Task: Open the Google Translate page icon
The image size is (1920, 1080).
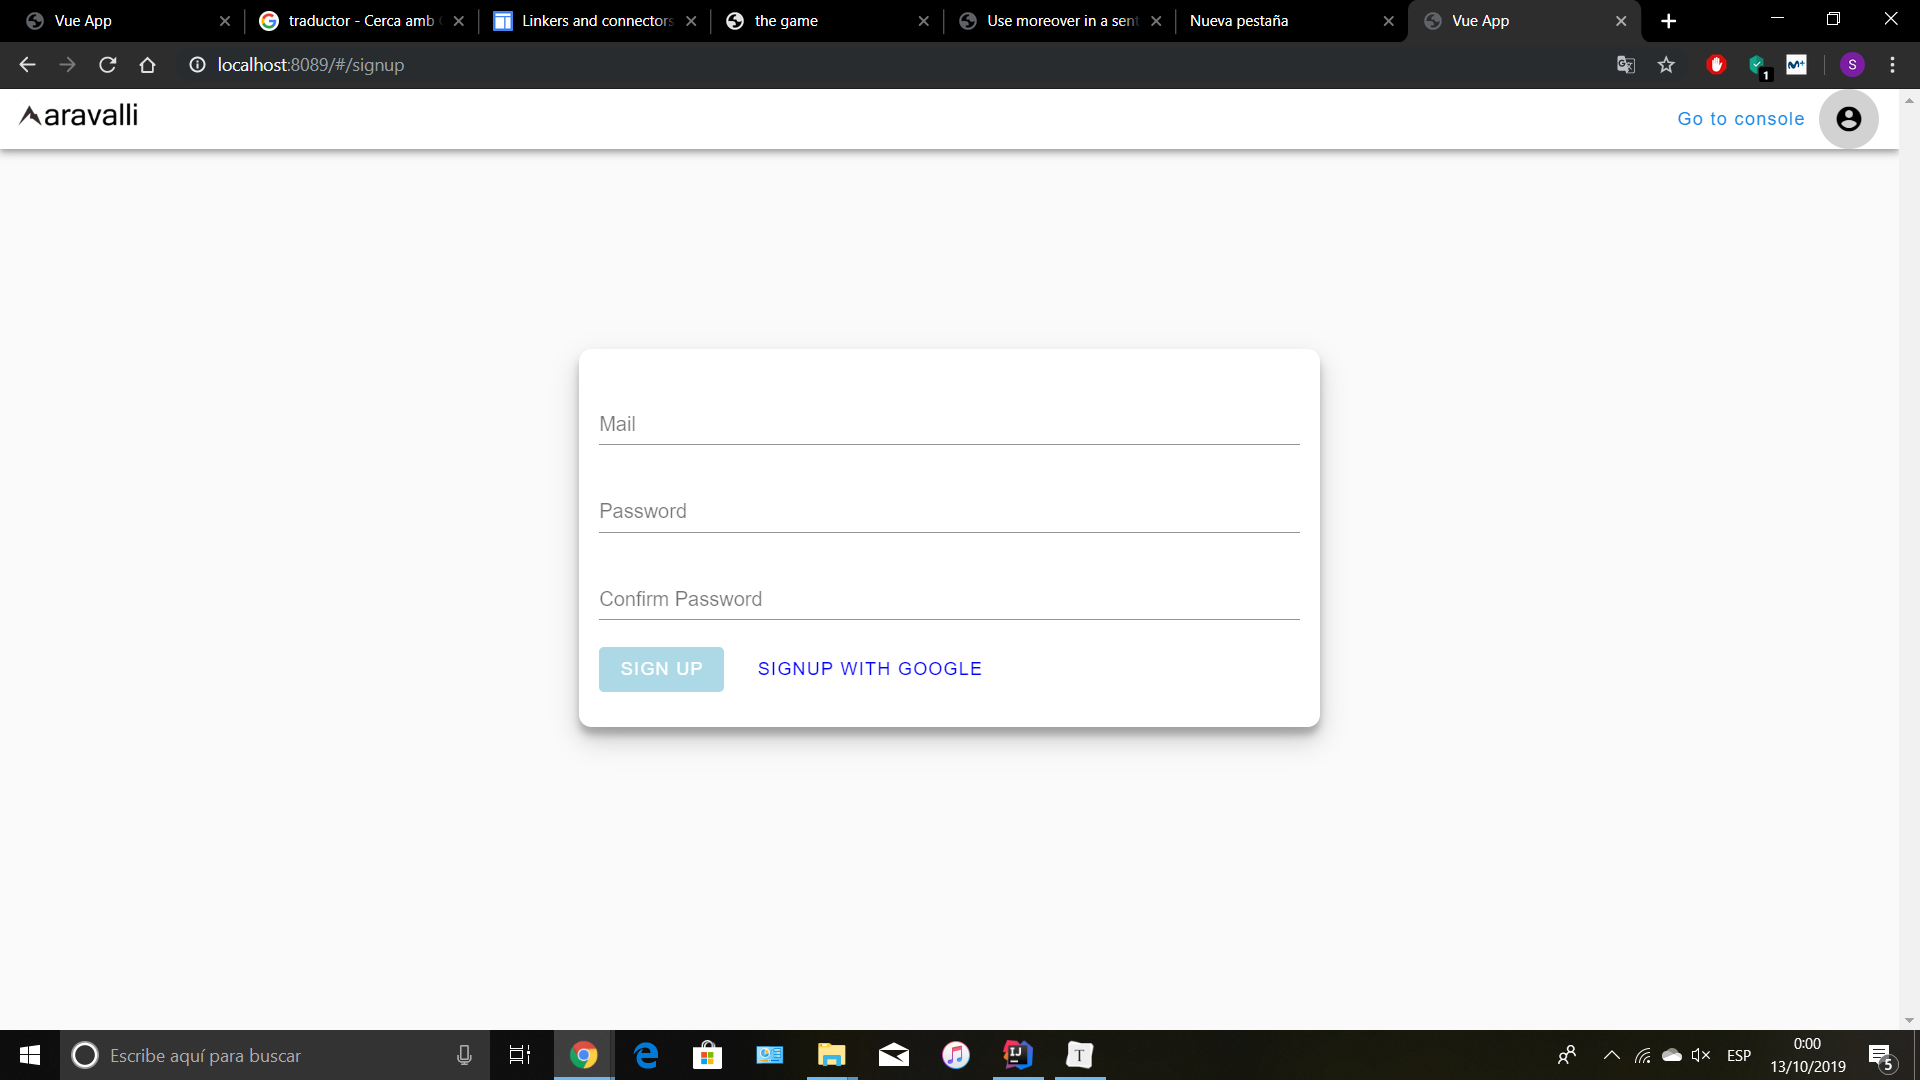Action: [1626, 65]
